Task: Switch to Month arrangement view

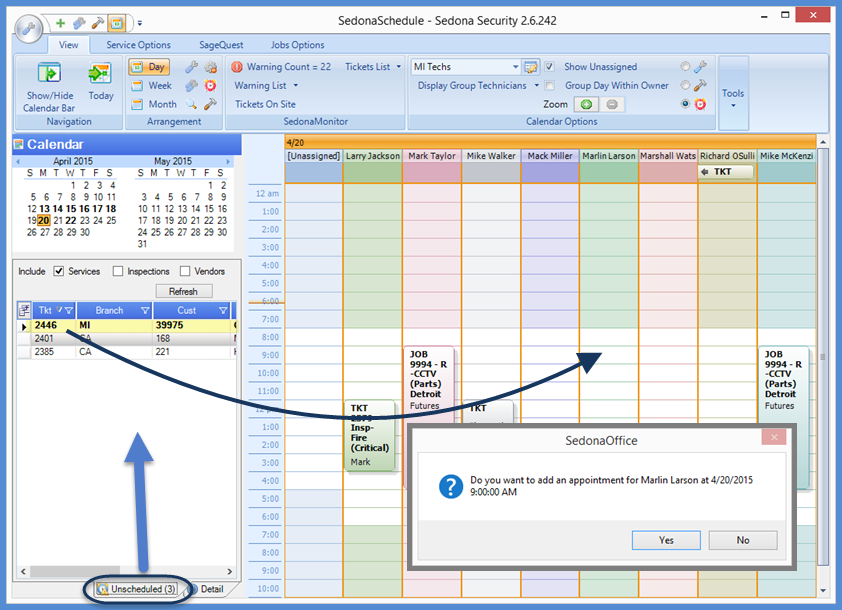Action: (155, 104)
